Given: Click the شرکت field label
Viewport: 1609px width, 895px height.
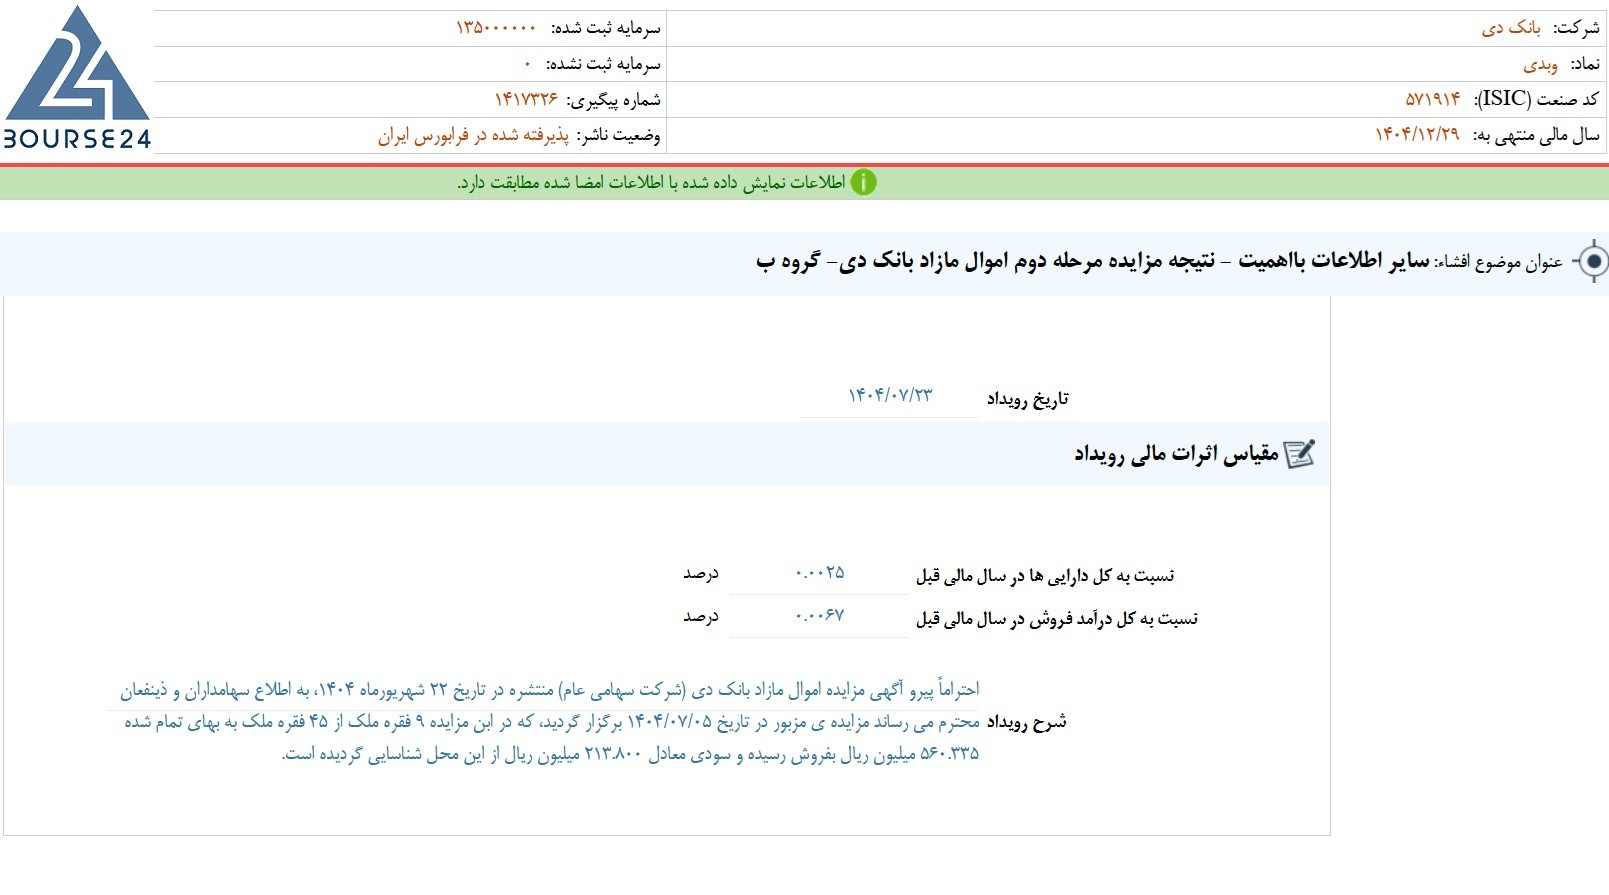Looking at the screenshot, I should pos(1575,28).
